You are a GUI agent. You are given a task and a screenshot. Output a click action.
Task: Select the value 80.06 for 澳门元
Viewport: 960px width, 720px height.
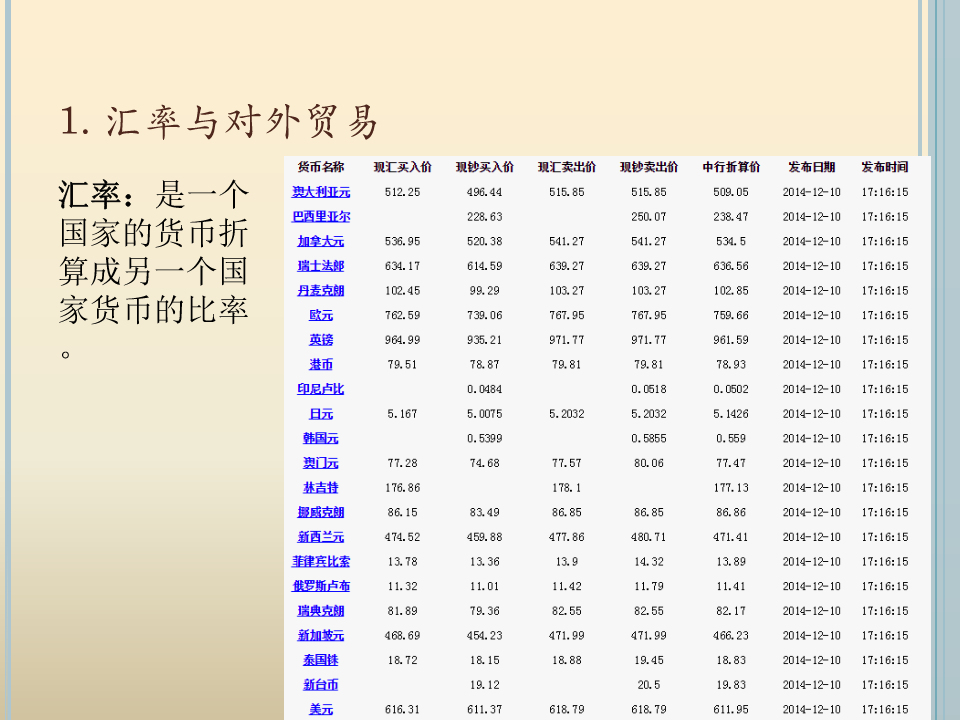(648, 463)
